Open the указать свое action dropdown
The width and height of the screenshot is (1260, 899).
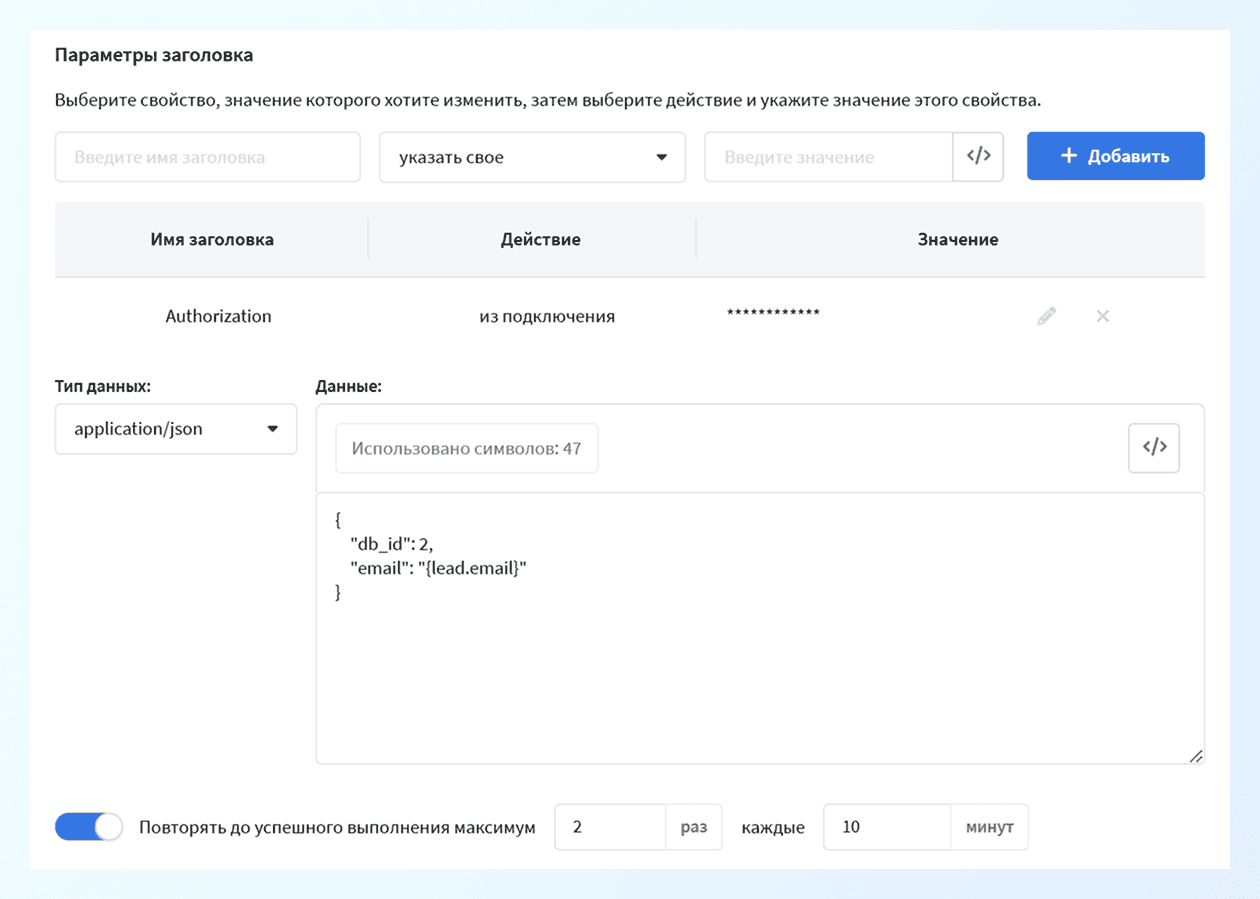click(532, 157)
